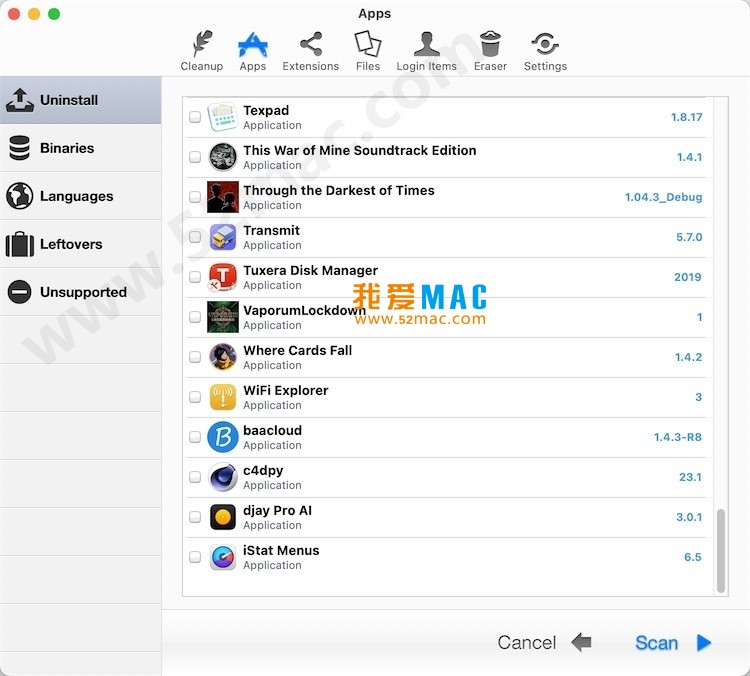Click the Tuxera Disk Manager icon
The image size is (750, 676).
222,277
